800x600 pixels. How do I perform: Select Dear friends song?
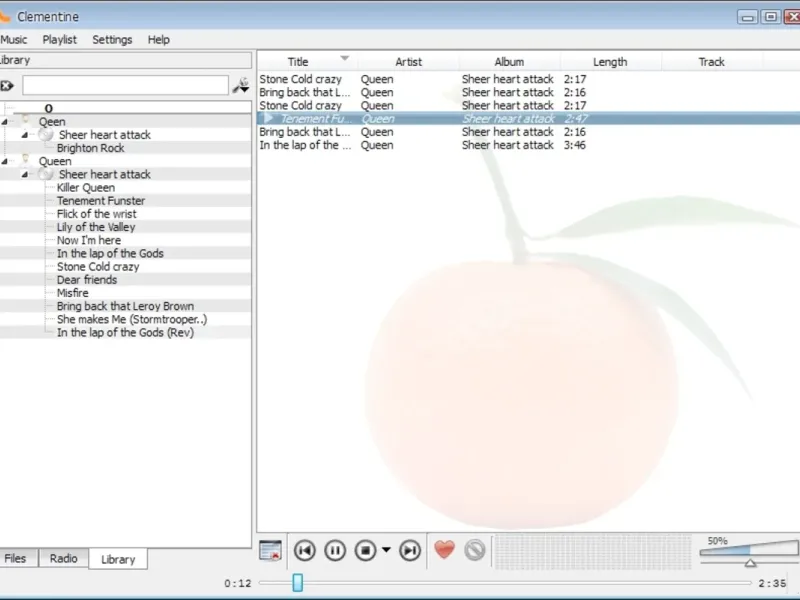coord(87,280)
